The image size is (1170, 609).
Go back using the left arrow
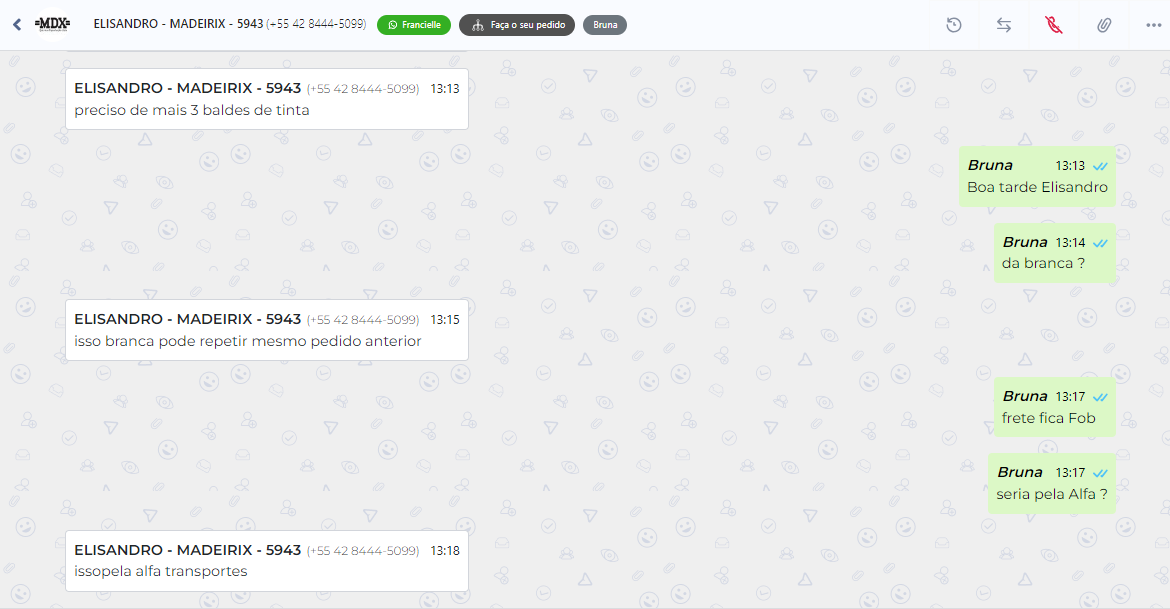point(17,25)
